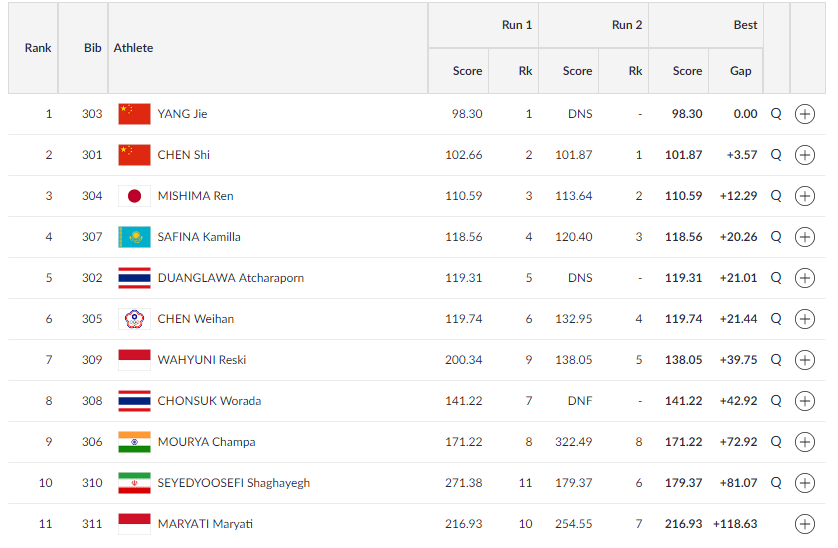Click plus icon beside SAFINA Kamilla
Screen dimensions: 838x548
tap(805, 237)
